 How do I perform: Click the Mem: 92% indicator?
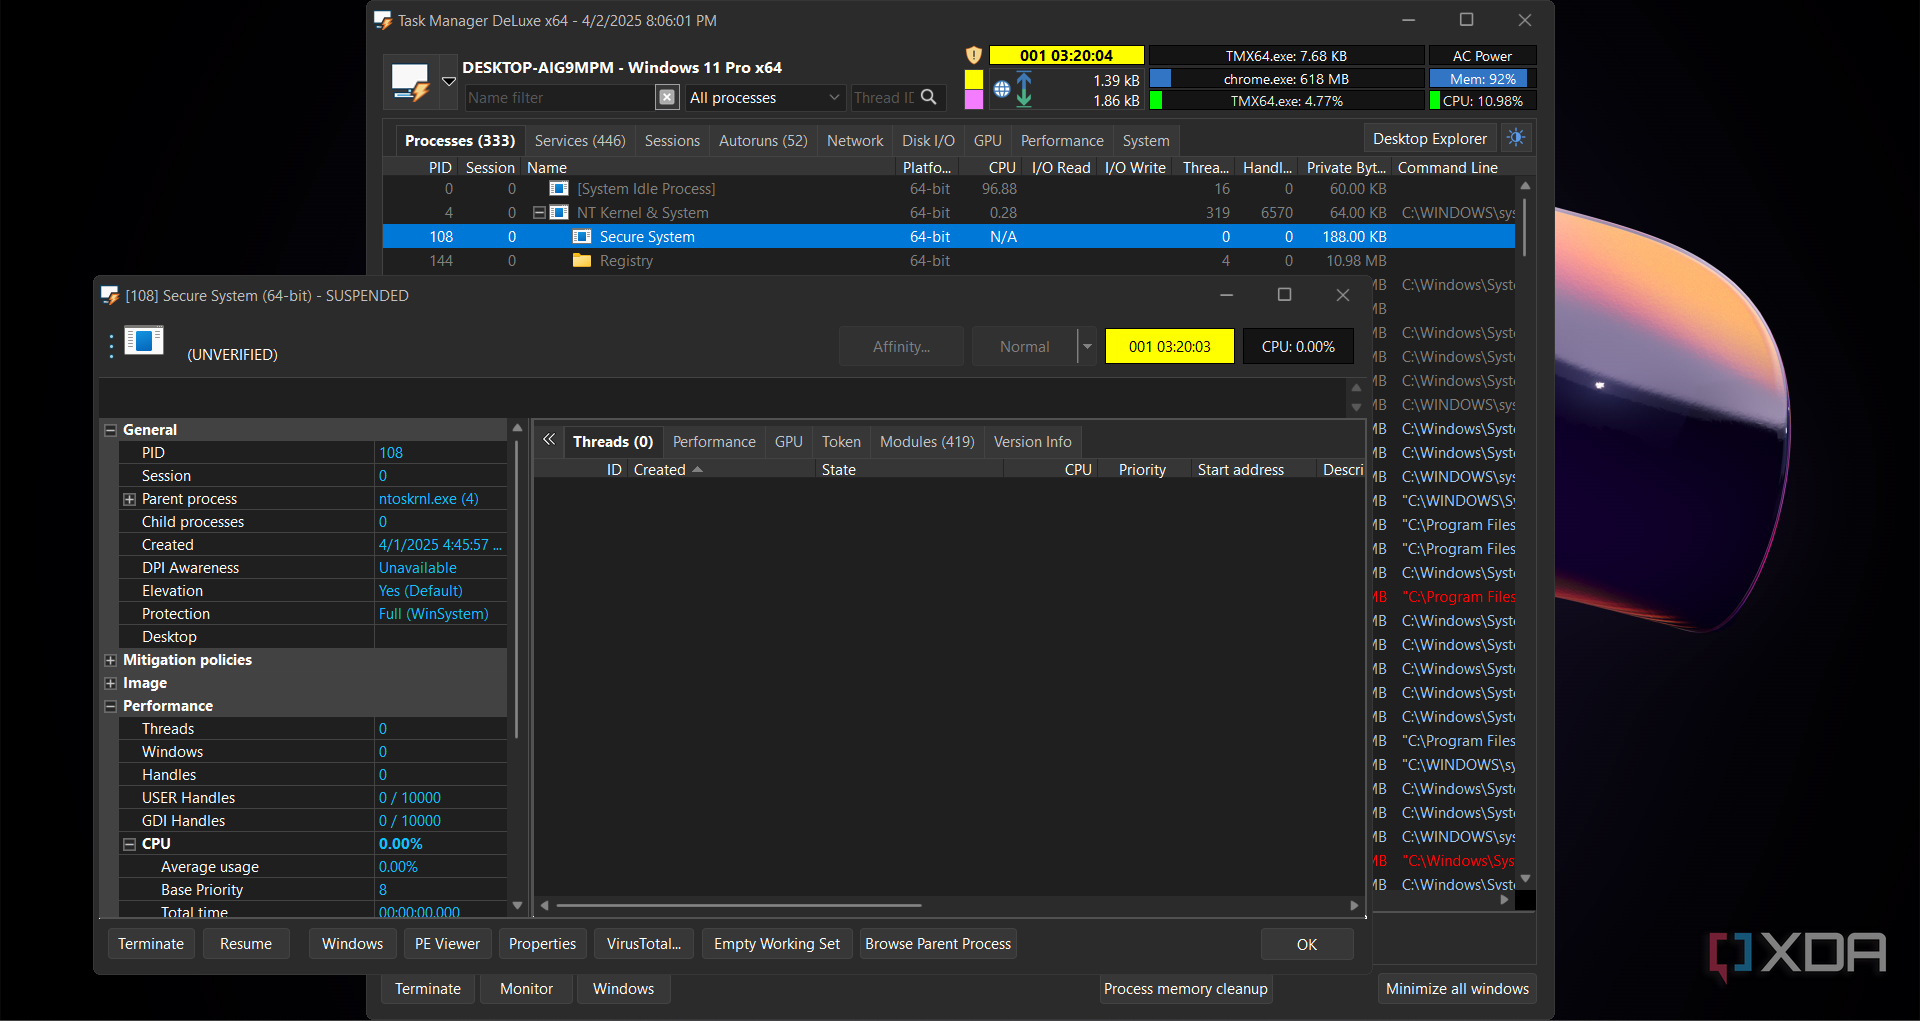(1482, 78)
